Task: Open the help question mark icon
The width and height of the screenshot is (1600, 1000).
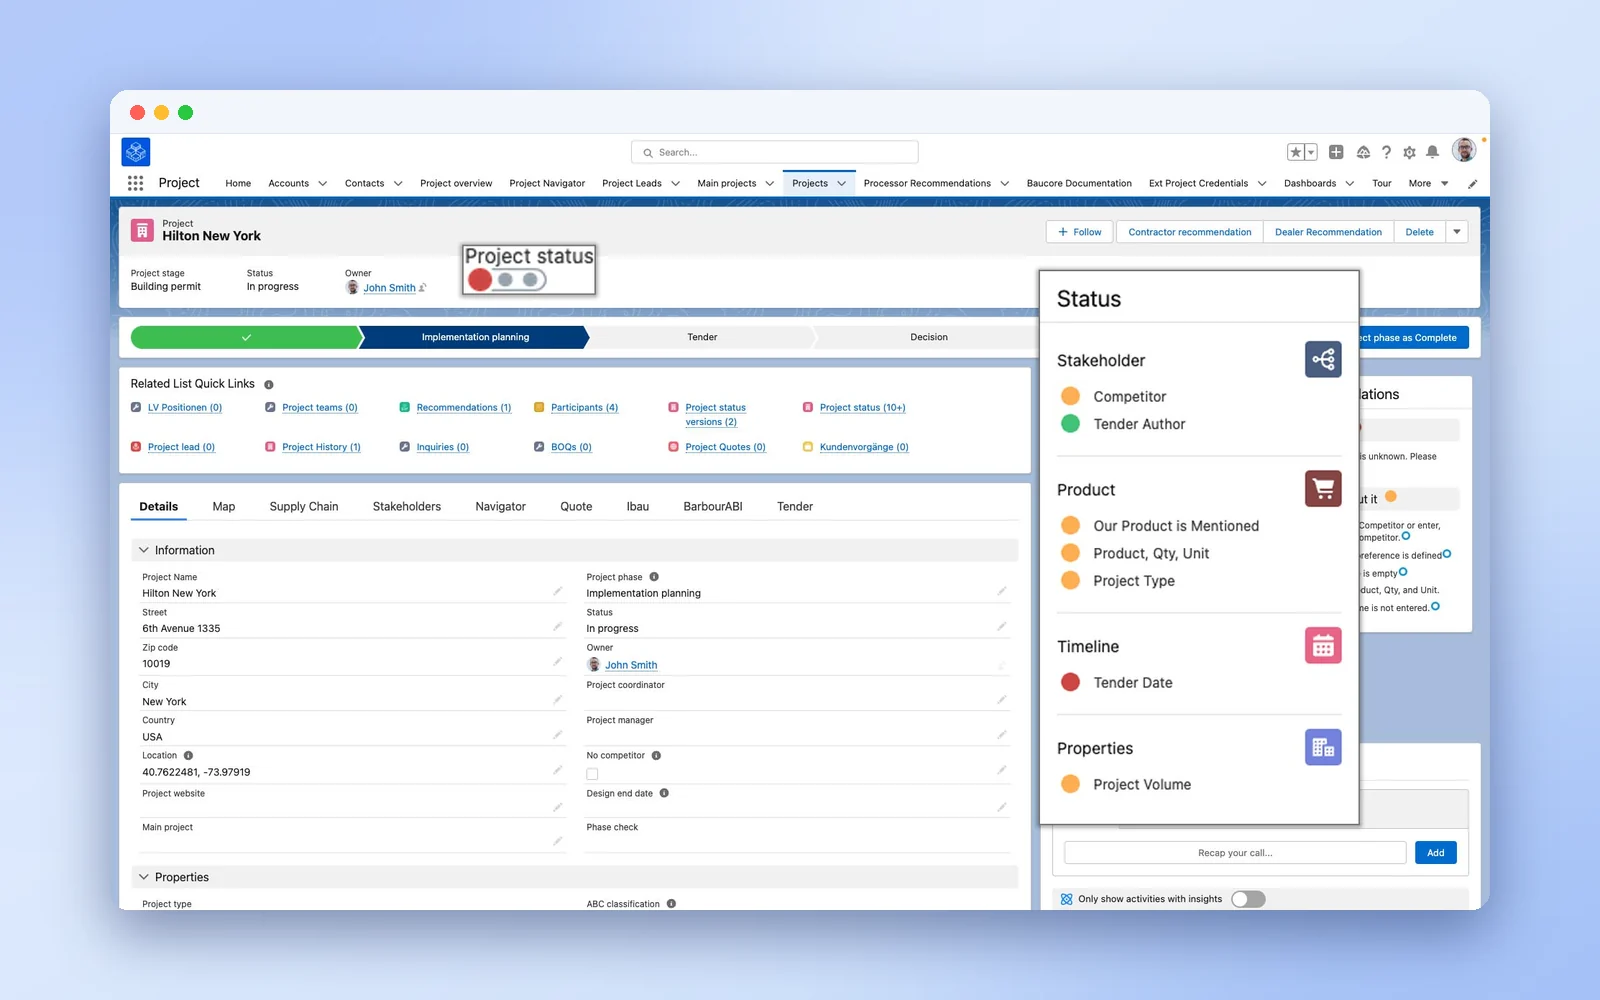Action: 1386,152
